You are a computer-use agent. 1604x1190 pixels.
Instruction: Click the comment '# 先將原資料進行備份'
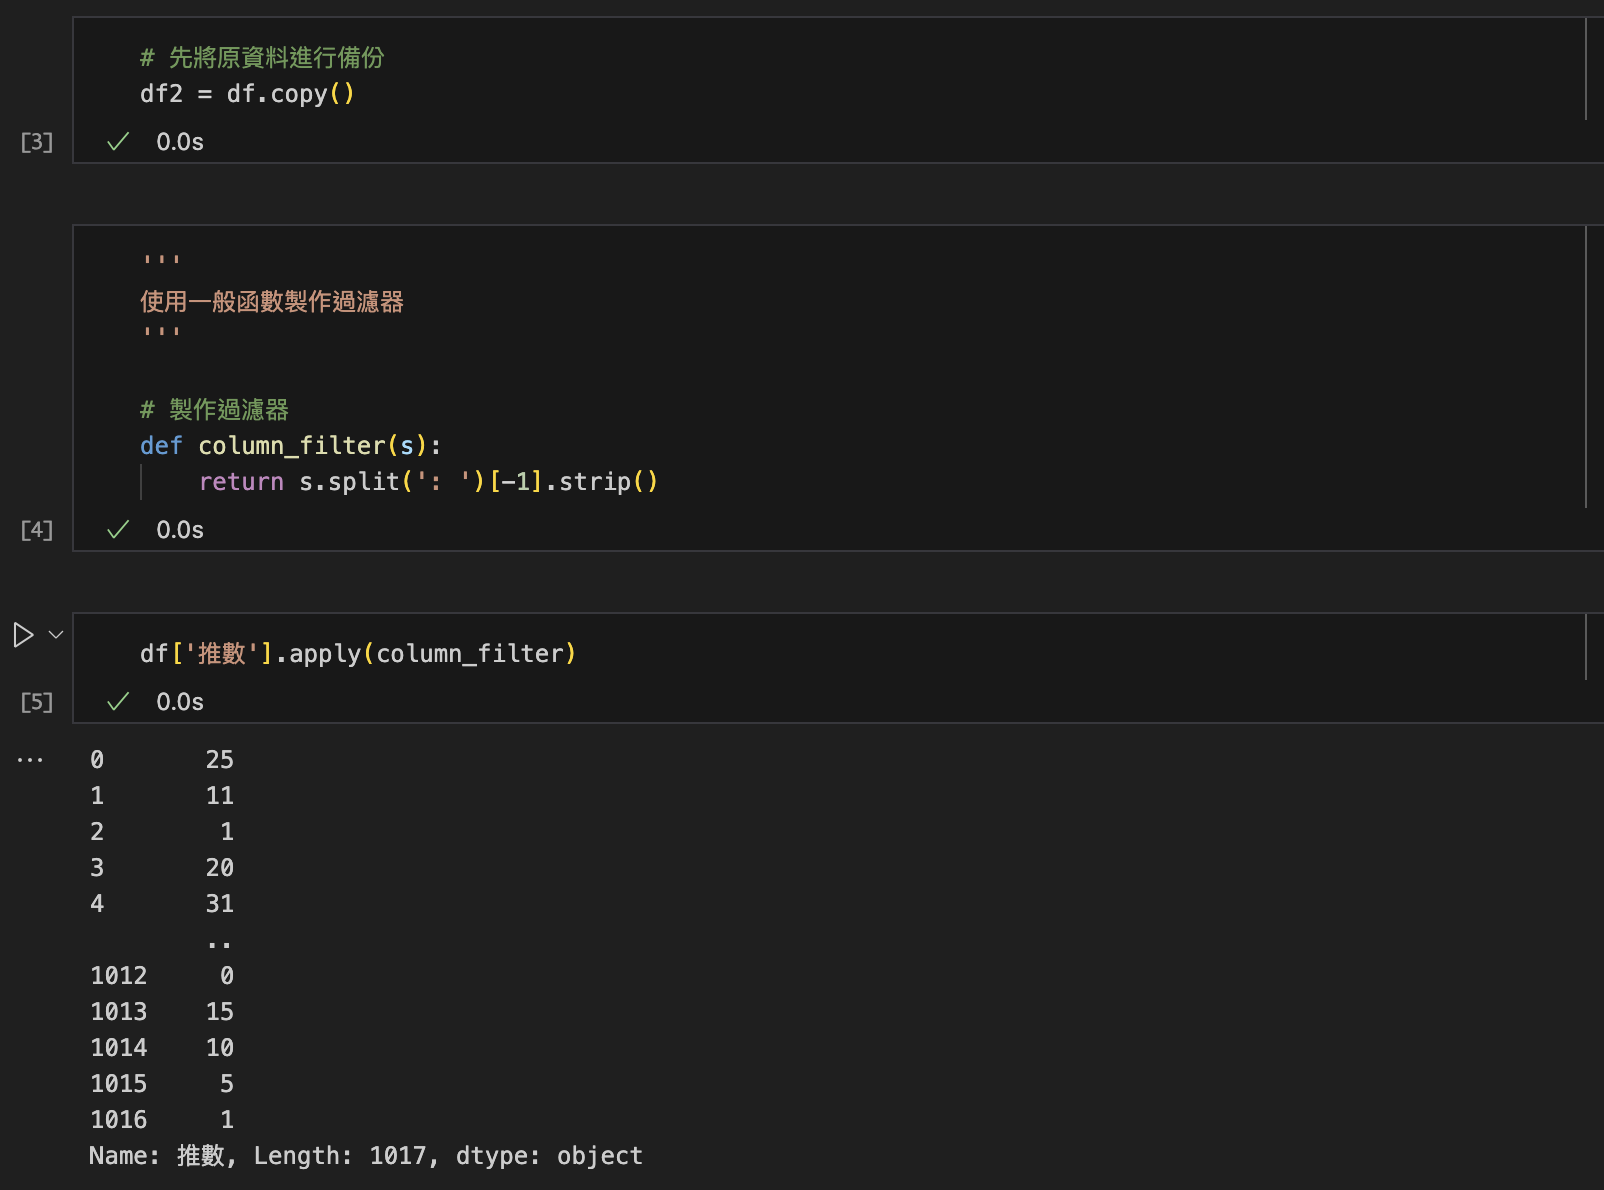tap(262, 58)
